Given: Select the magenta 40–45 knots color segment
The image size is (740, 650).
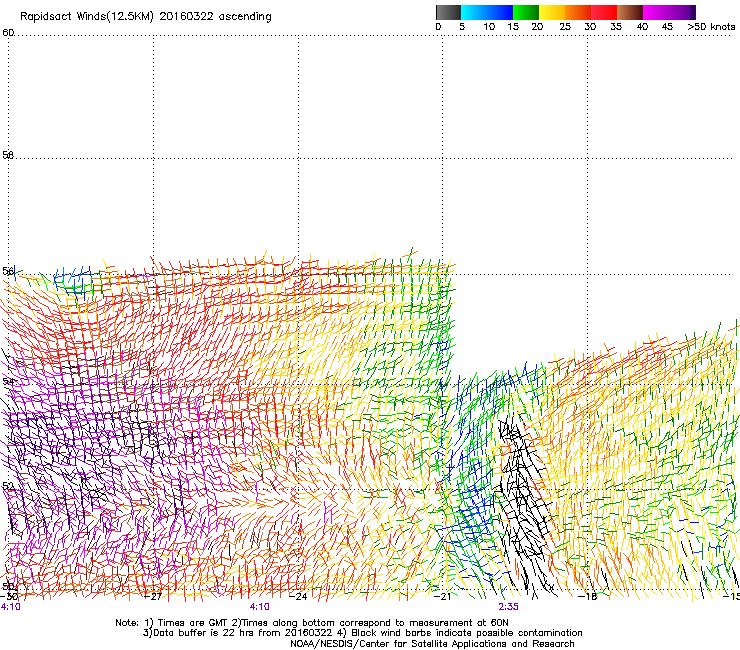Looking at the screenshot, I should click(656, 12).
